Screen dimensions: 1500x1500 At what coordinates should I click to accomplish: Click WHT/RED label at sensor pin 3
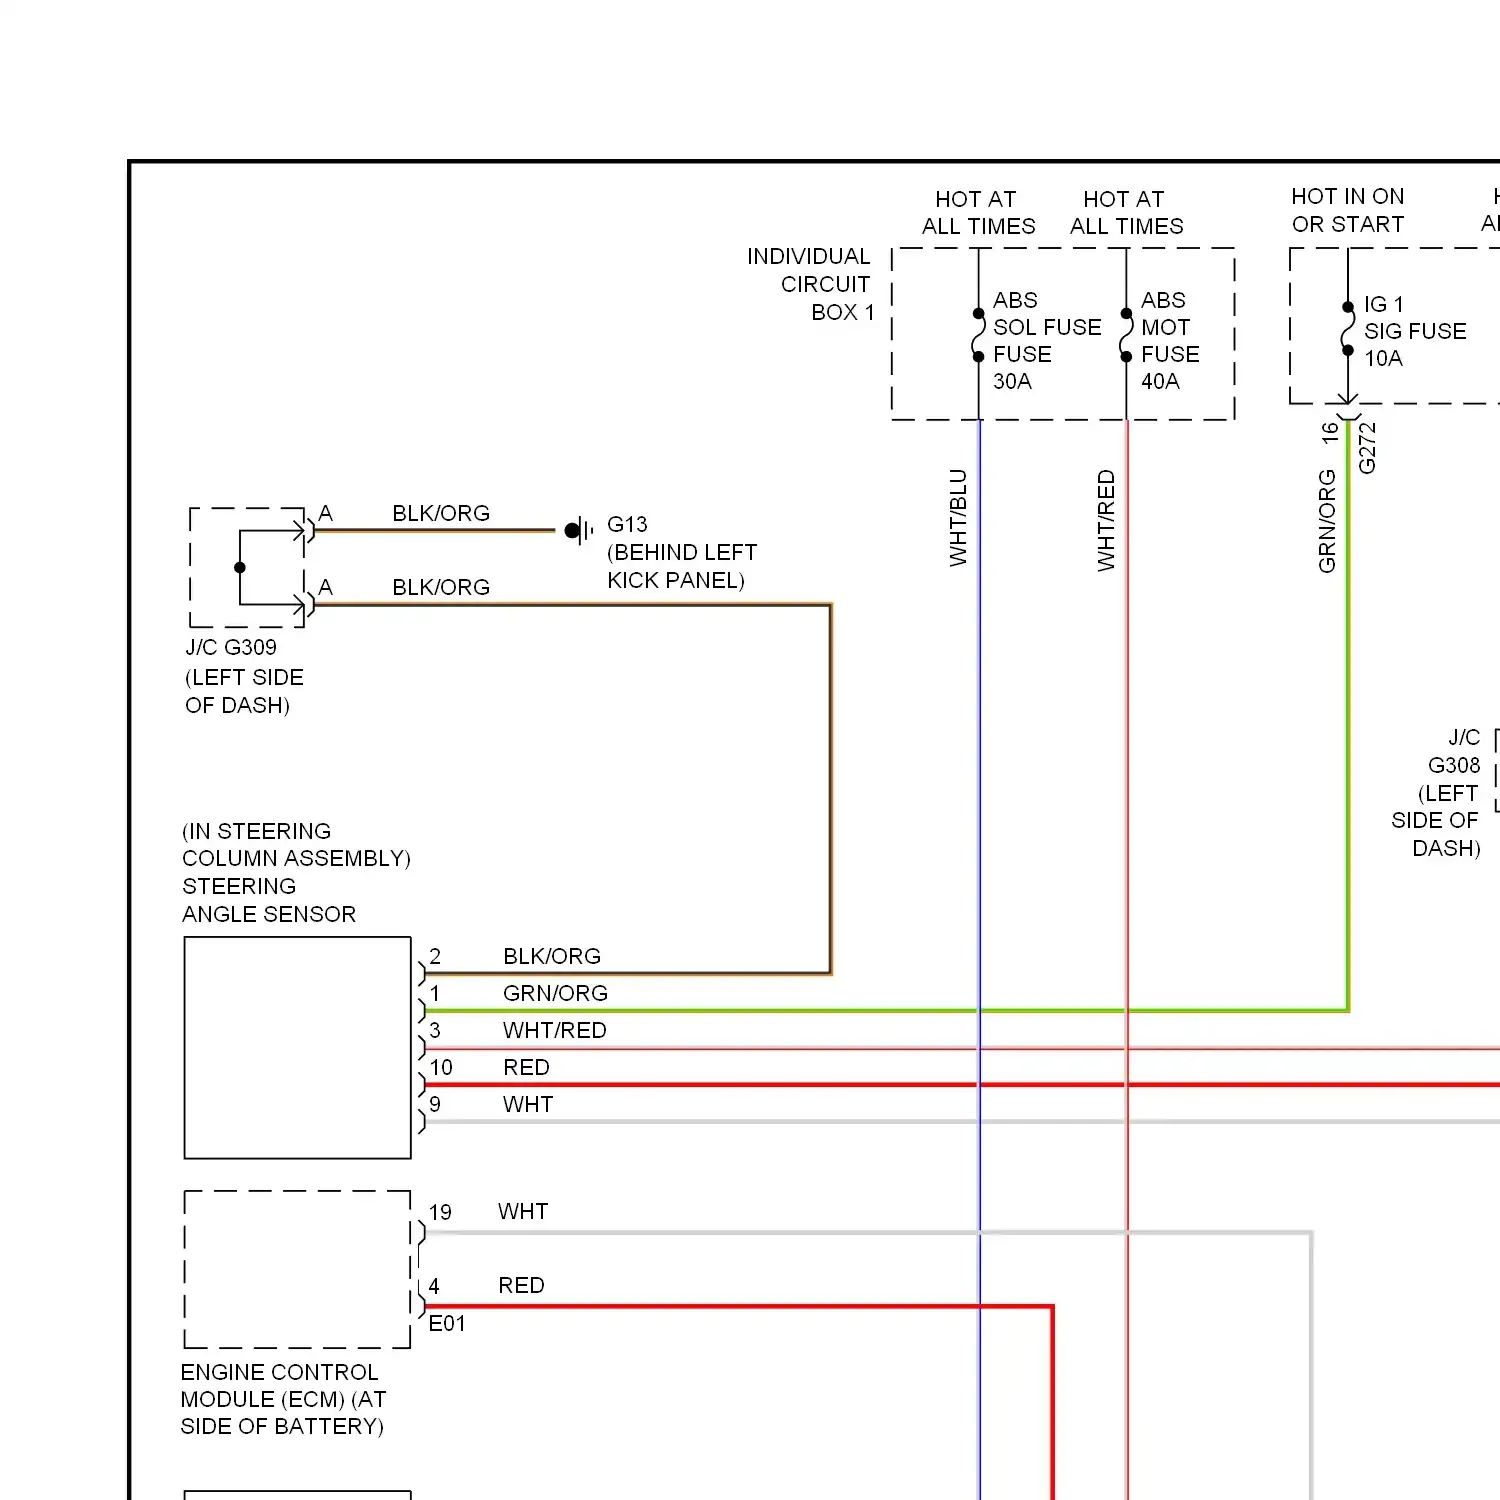(x=555, y=1031)
